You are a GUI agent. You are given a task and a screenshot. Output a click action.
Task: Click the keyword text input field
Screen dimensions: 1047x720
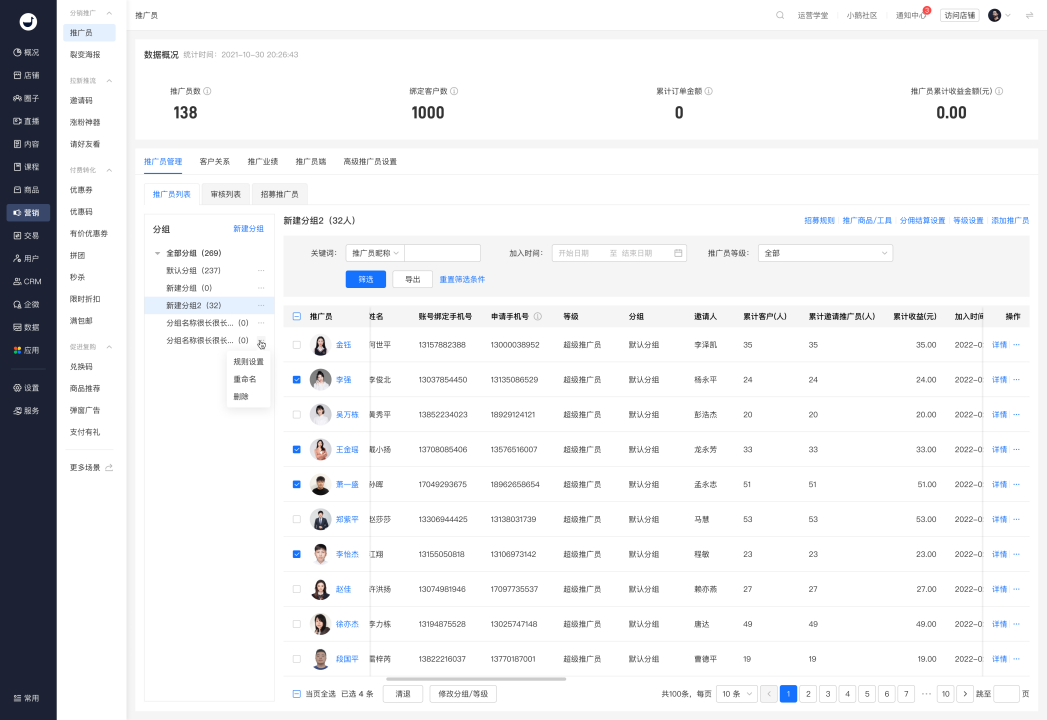[x=443, y=253]
